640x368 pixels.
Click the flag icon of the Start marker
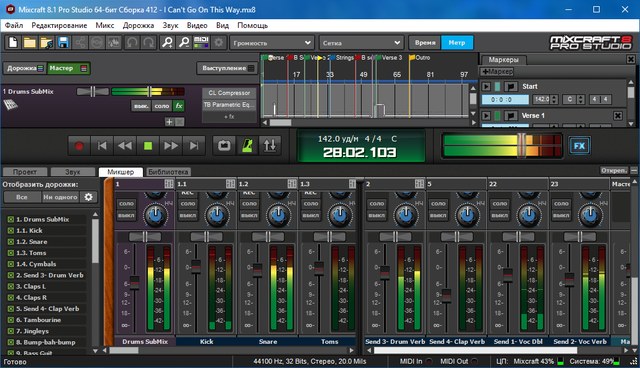[510, 86]
